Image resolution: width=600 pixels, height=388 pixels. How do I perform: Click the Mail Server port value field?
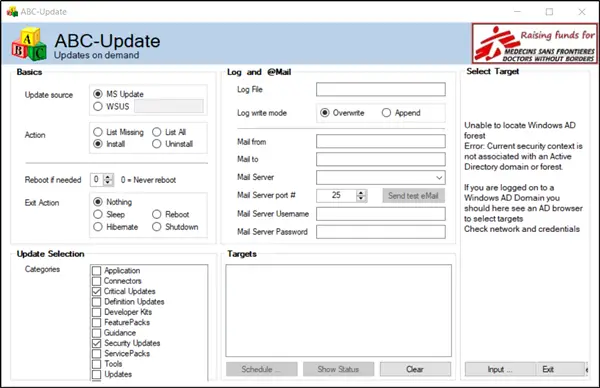(337, 196)
